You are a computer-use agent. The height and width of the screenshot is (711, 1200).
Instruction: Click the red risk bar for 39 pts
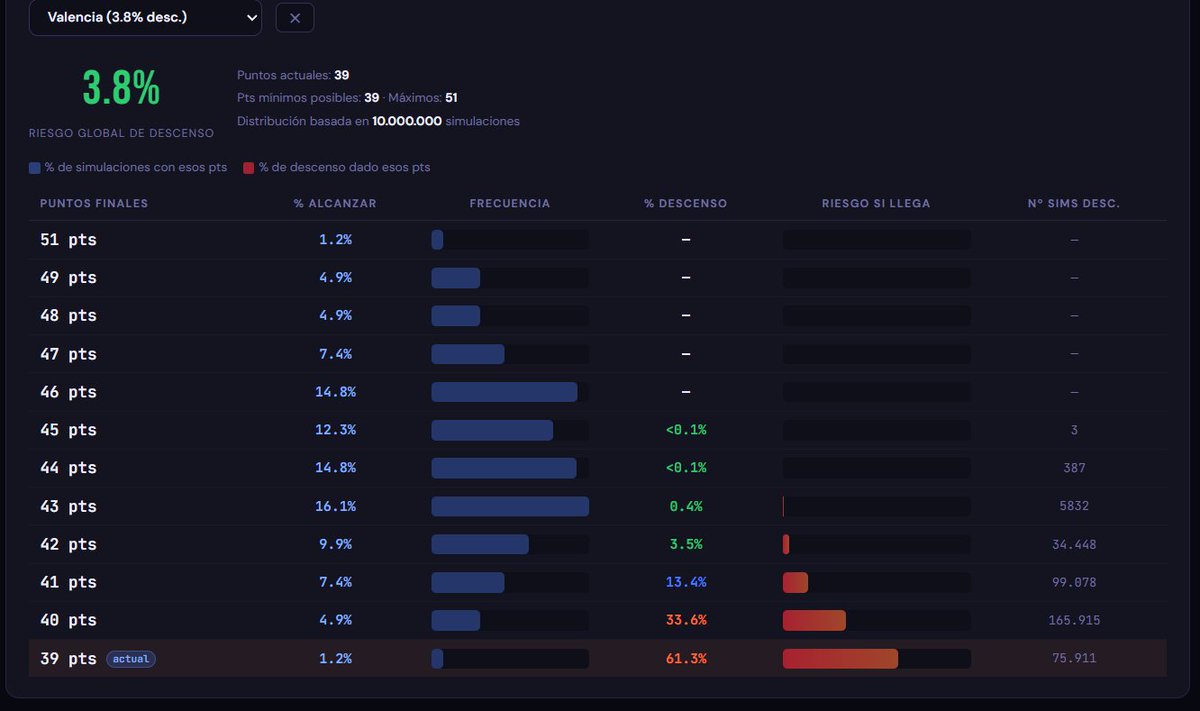pos(840,659)
